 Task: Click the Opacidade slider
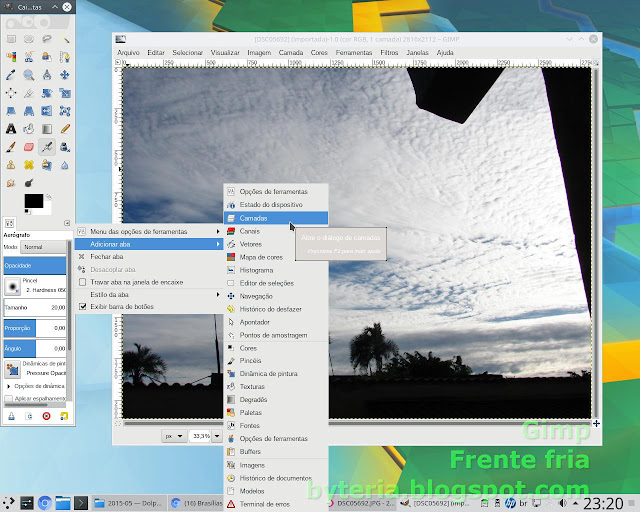[35, 265]
